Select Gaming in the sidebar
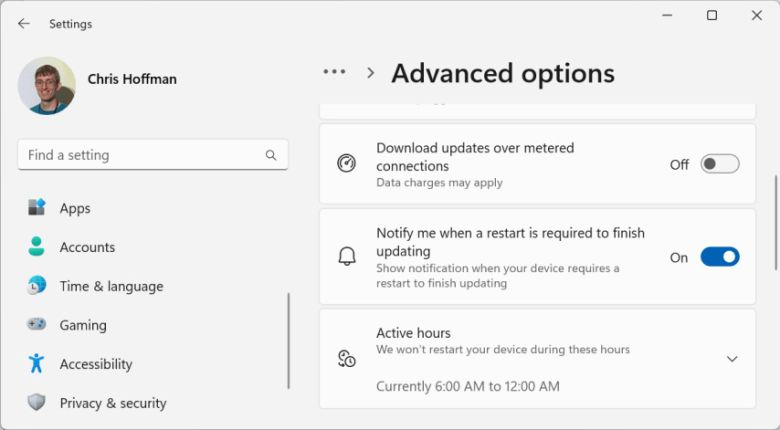Viewport: 780px width, 430px height. click(83, 325)
